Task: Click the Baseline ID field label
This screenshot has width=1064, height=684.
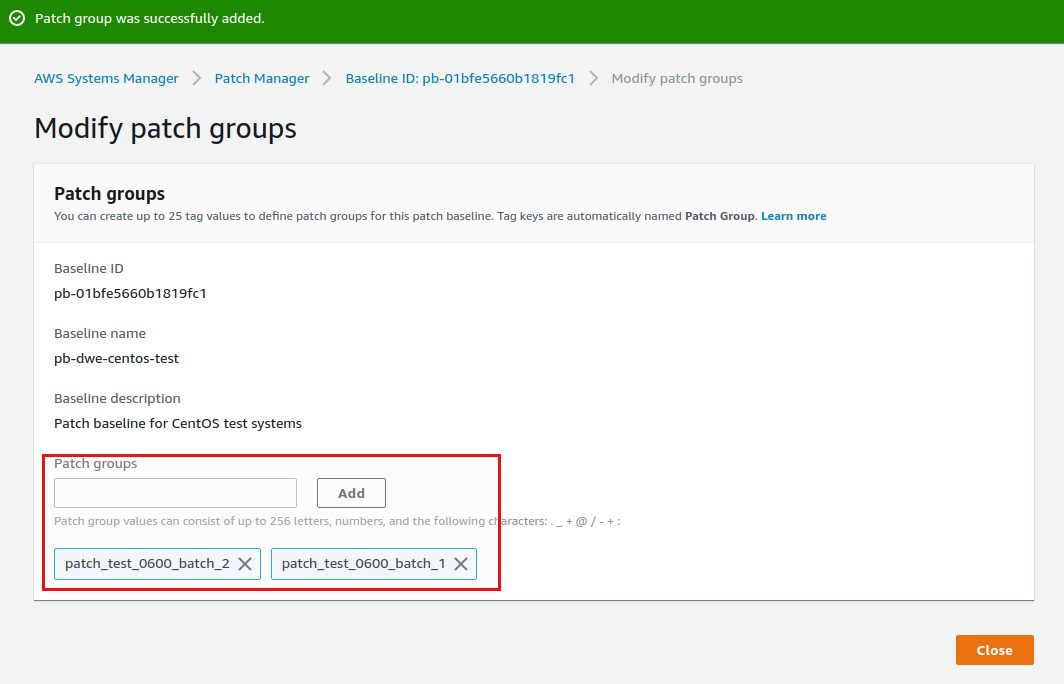Action: (x=89, y=269)
